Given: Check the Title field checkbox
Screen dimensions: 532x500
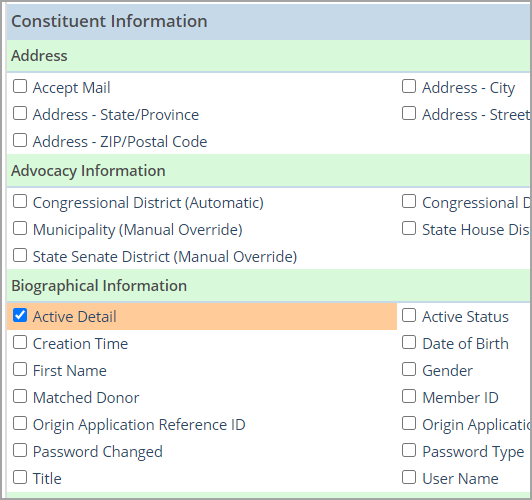Looking at the screenshot, I should (x=20, y=477).
